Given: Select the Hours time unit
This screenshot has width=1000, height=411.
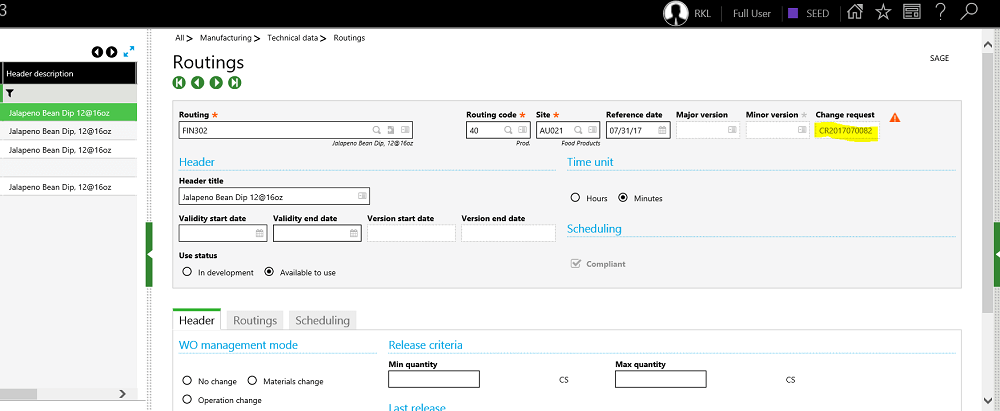Looking at the screenshot, I should click(575, 198).
